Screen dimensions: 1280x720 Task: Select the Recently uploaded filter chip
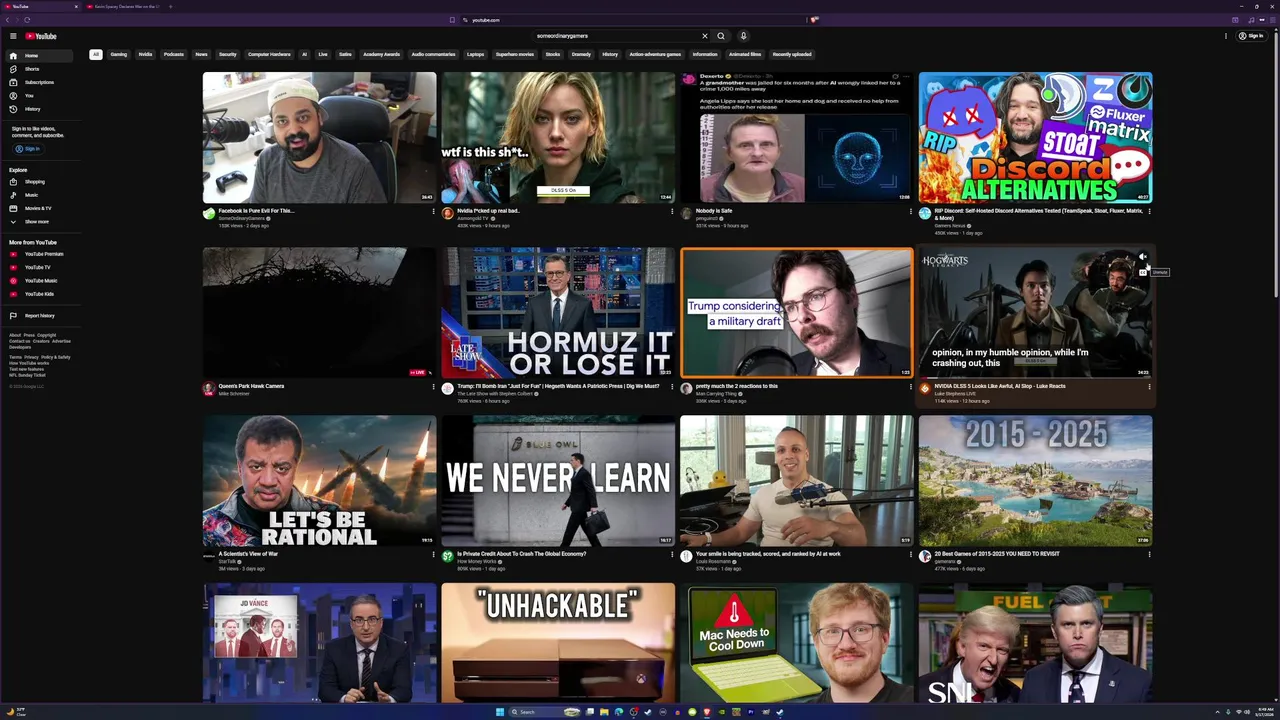792,54
